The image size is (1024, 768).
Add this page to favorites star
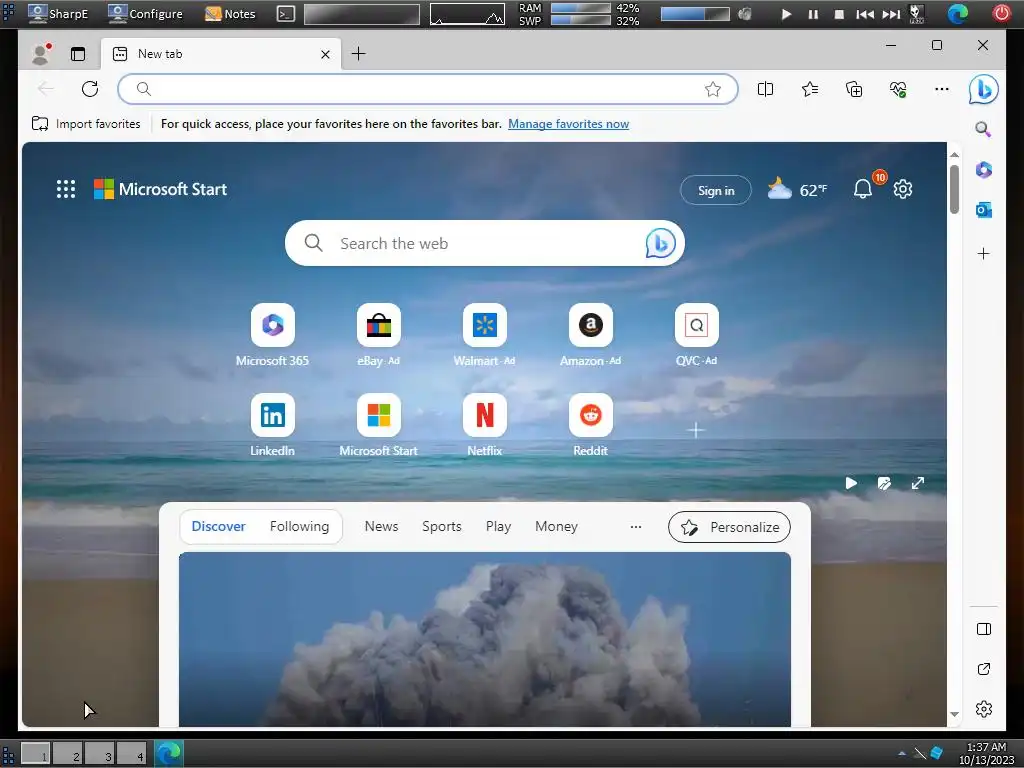pos(712,89)
